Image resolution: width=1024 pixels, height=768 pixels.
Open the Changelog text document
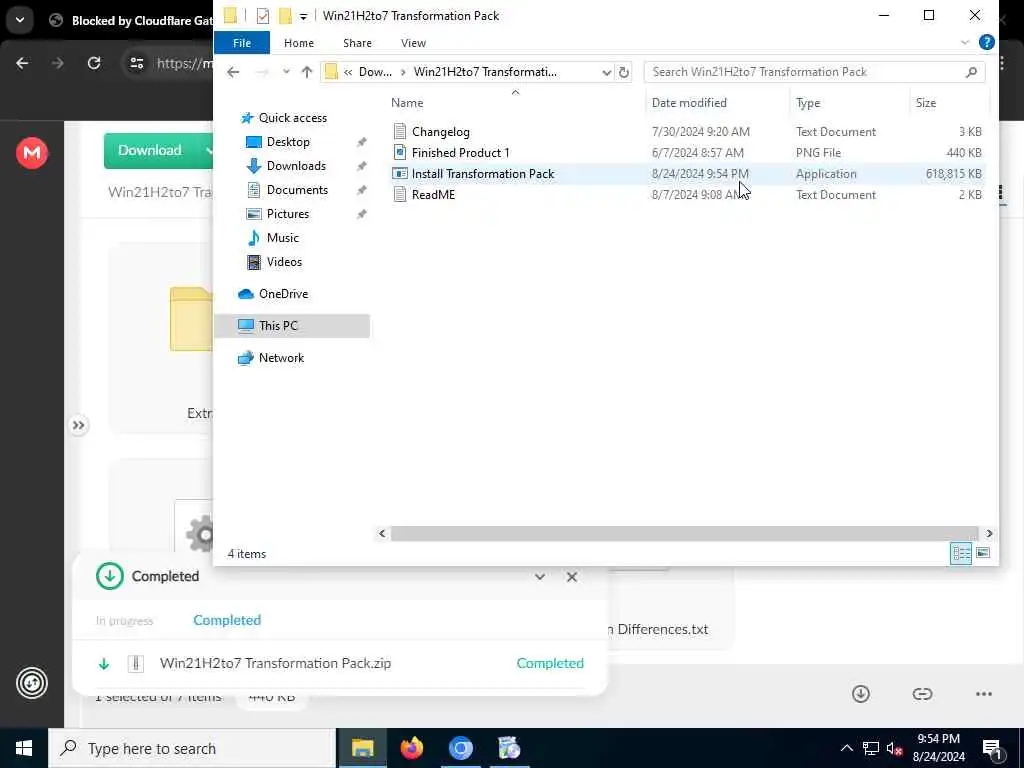(441, 132)
